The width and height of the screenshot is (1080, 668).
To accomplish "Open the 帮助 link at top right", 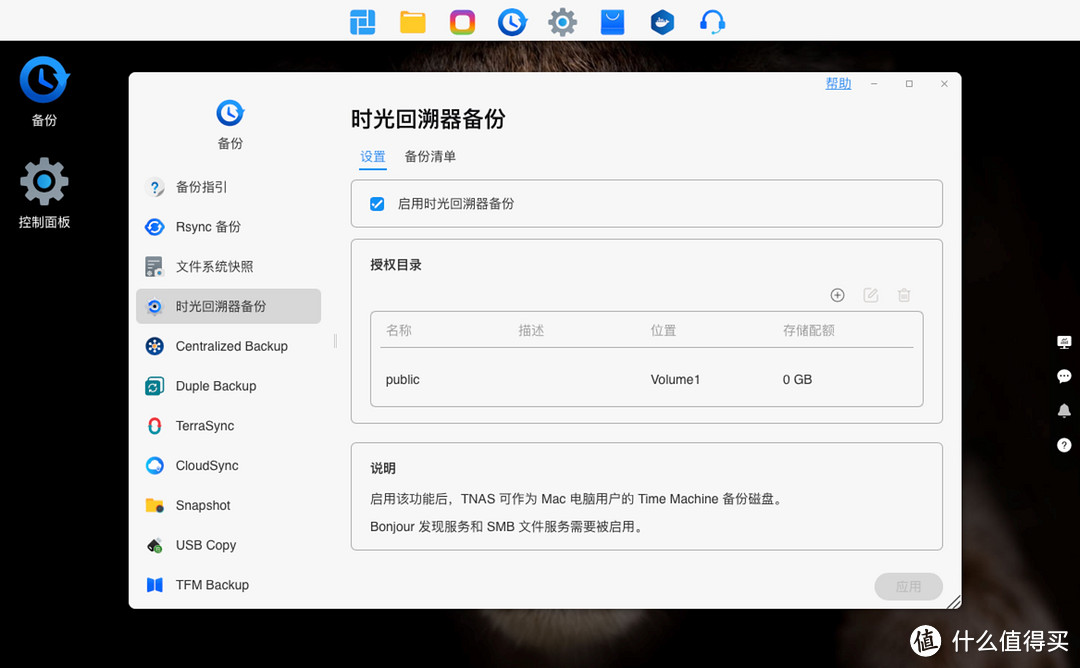I will 838,83.
